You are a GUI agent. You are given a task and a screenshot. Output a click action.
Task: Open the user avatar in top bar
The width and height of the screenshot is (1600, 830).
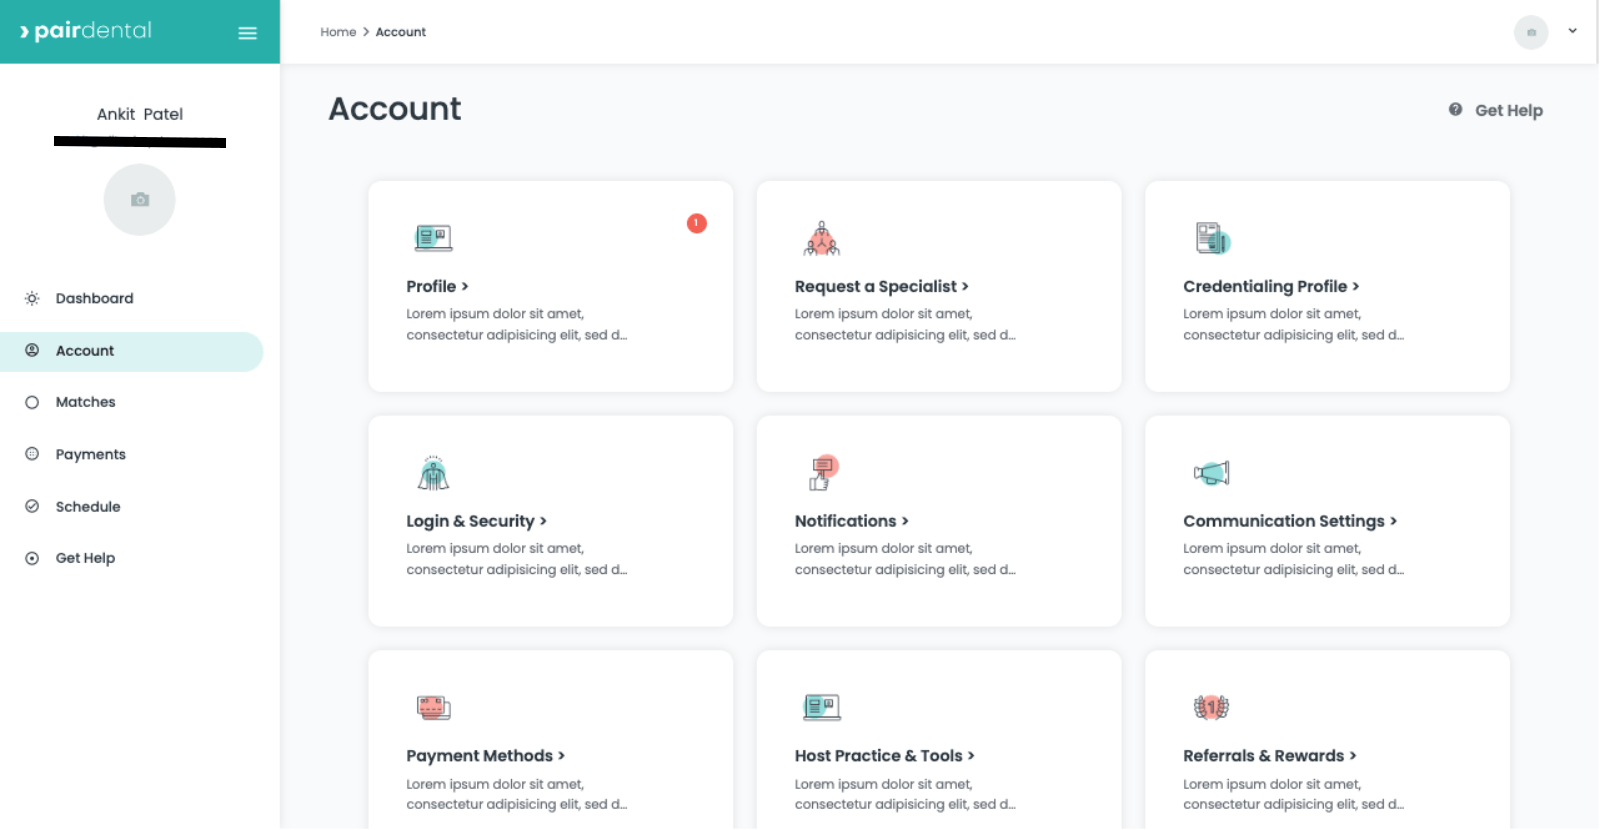(1530, 32)
